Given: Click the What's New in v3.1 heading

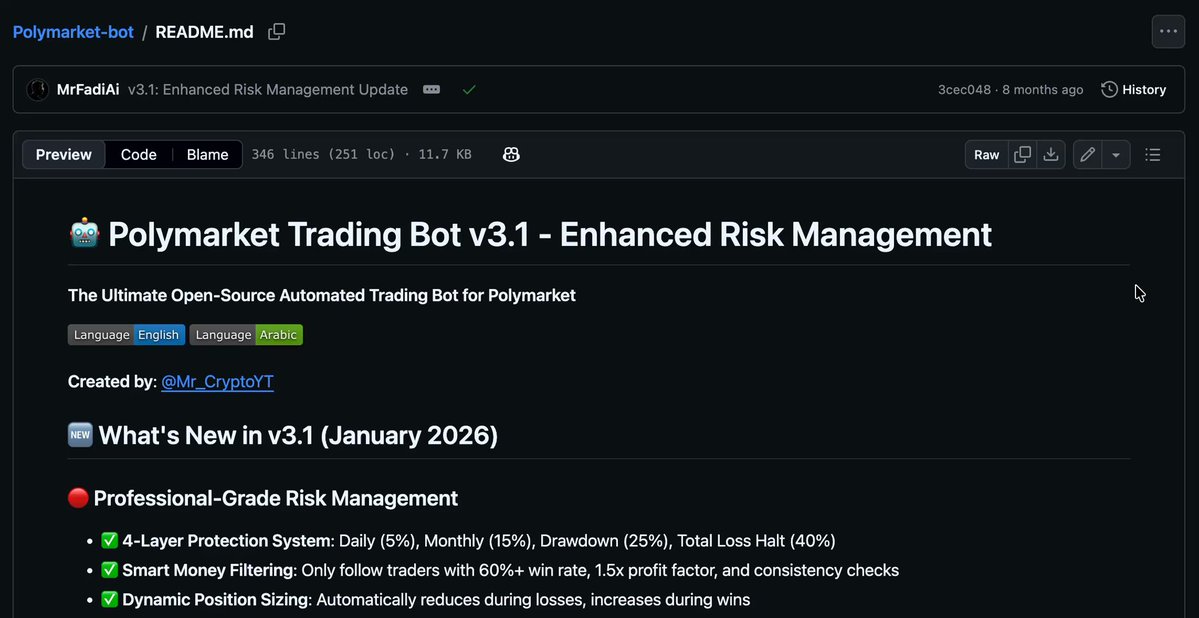Looking at the screenshot, I should (x=283, y=436).
